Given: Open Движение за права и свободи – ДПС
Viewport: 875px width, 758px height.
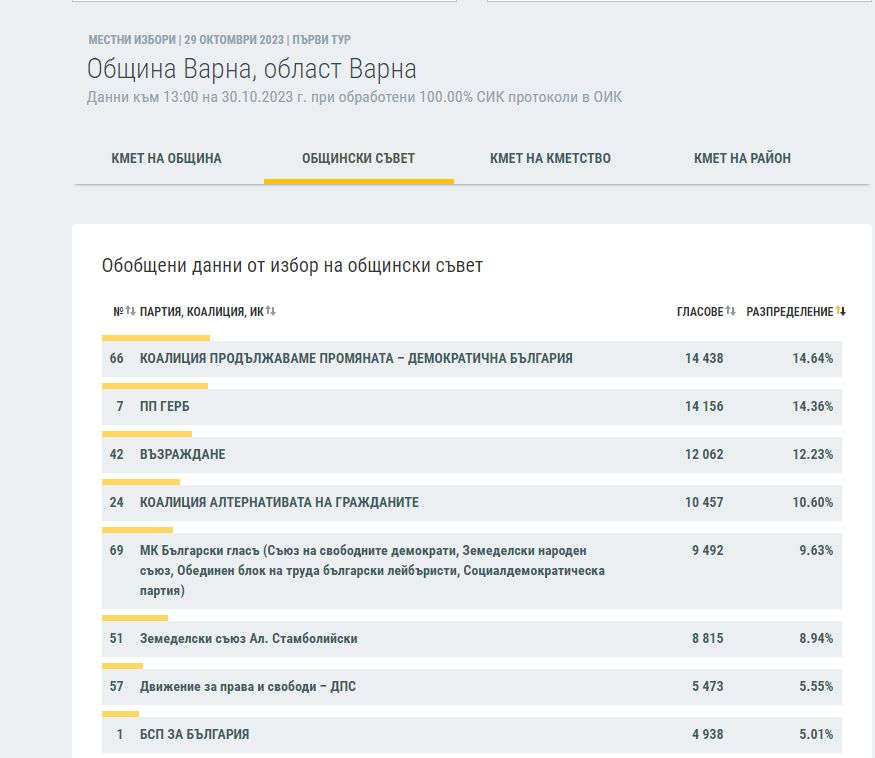Looking at the screenshot, I should 472,687.
